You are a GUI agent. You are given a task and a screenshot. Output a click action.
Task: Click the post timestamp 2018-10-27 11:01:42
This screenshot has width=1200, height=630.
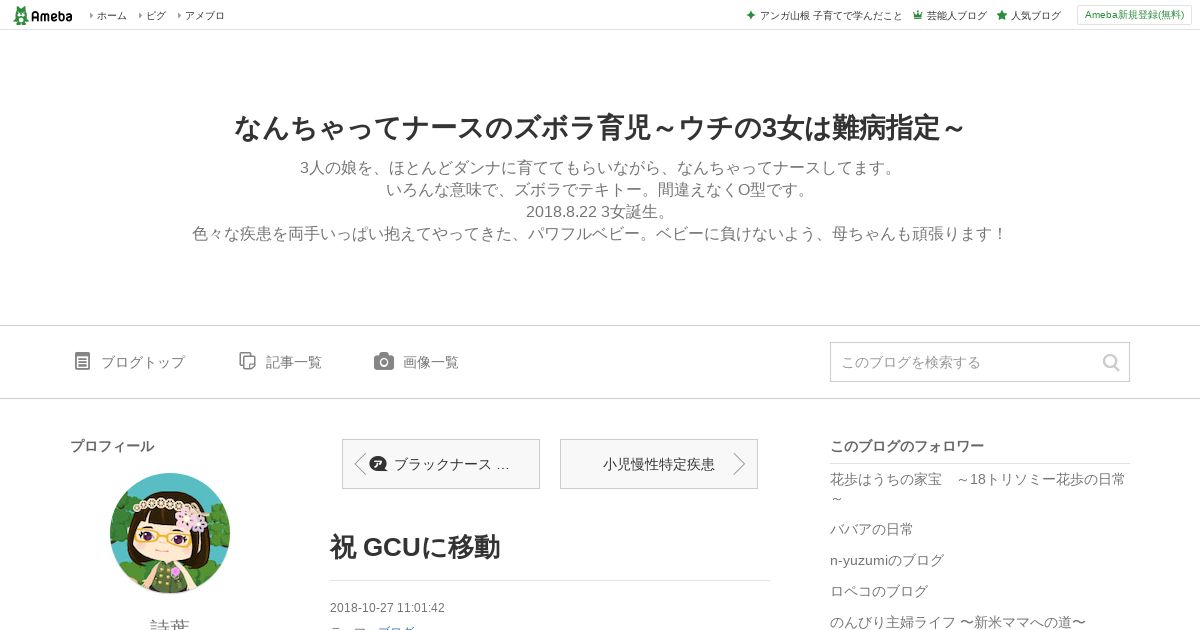387,608
